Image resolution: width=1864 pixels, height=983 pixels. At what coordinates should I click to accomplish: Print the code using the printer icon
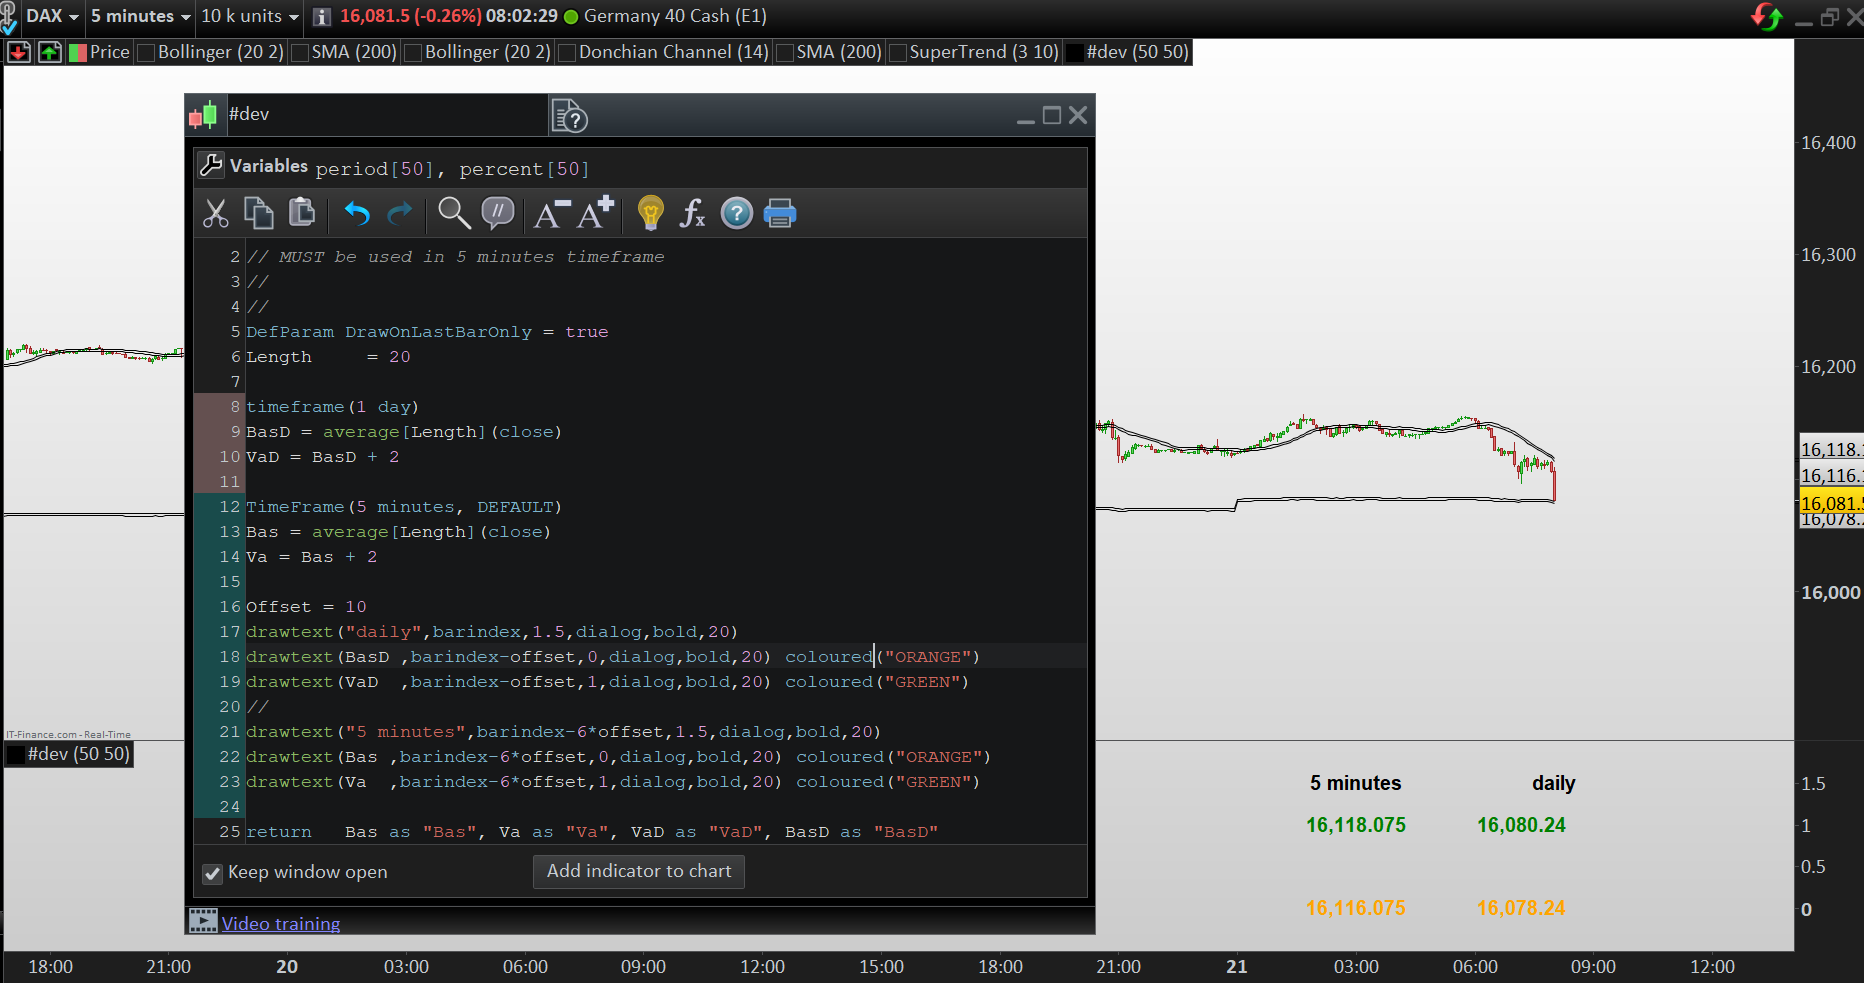[x=780, y=213]
